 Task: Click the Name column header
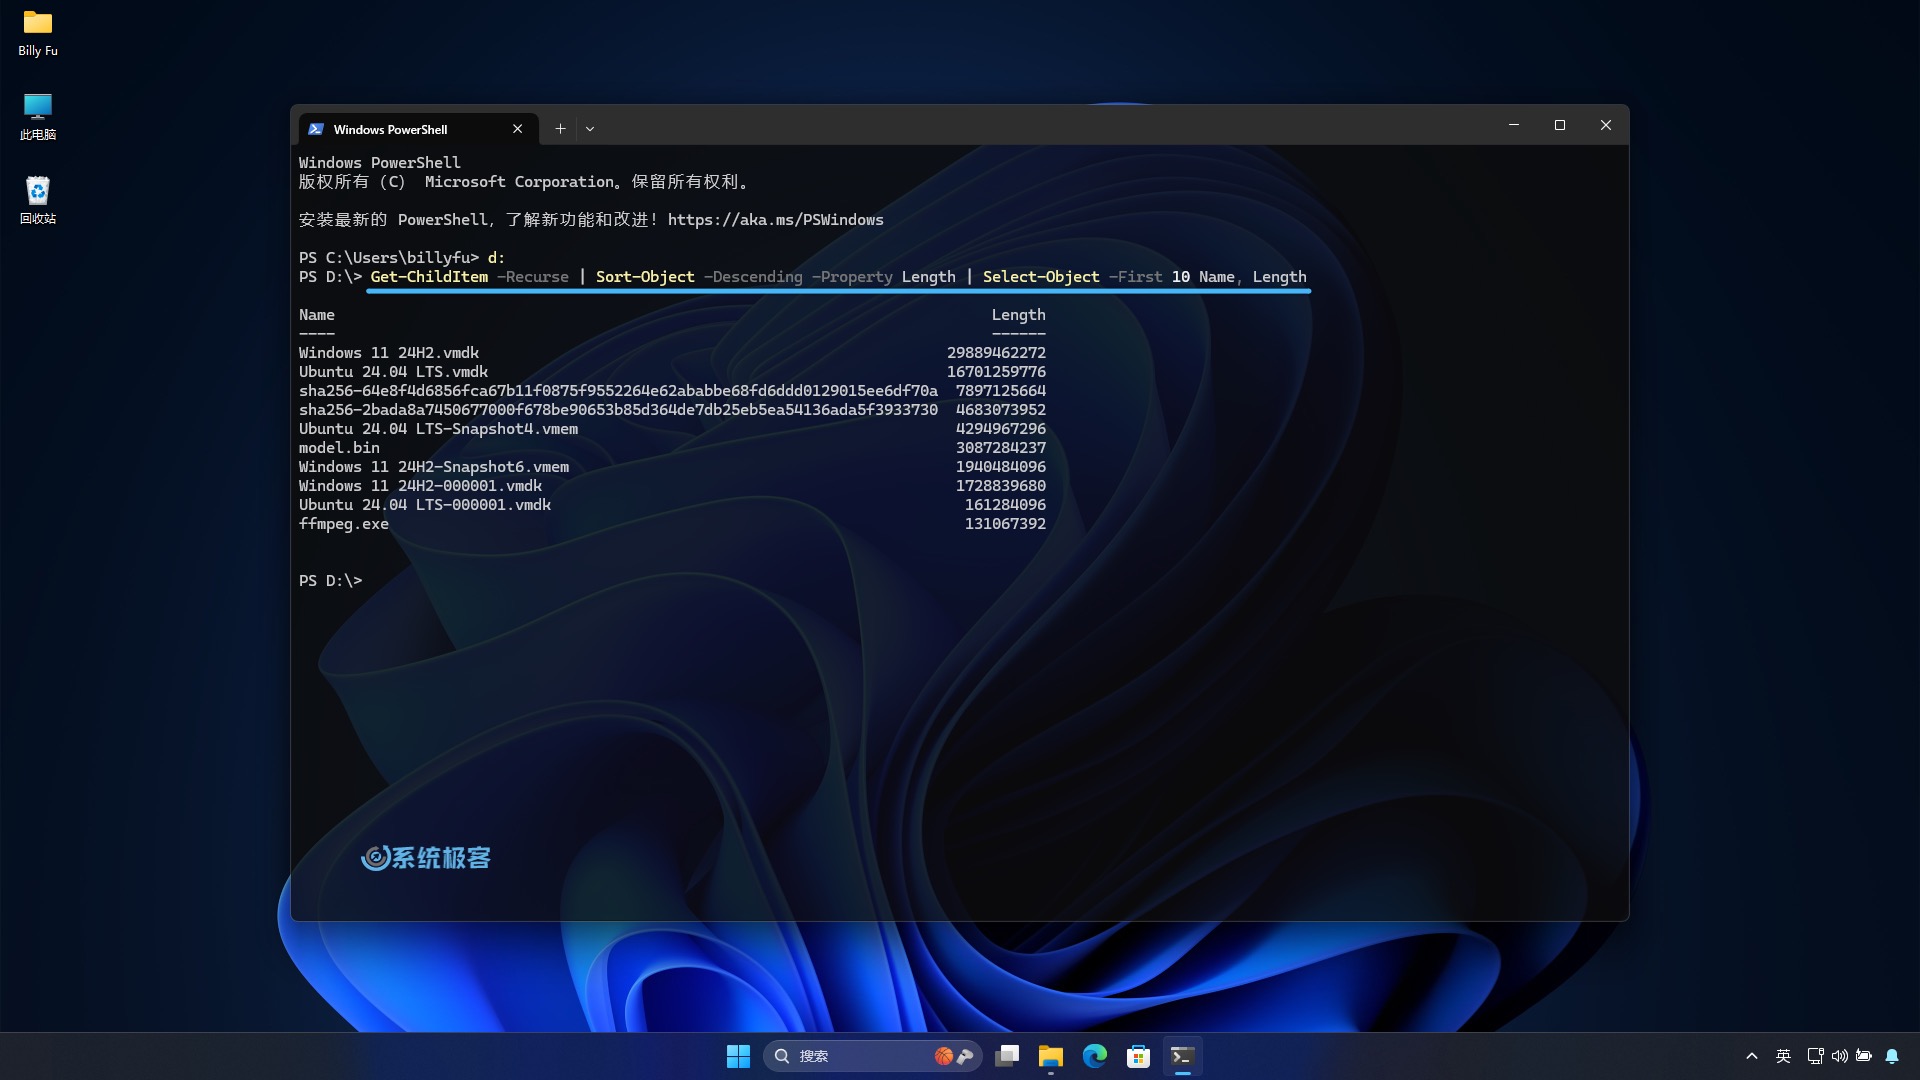point(317,315)
